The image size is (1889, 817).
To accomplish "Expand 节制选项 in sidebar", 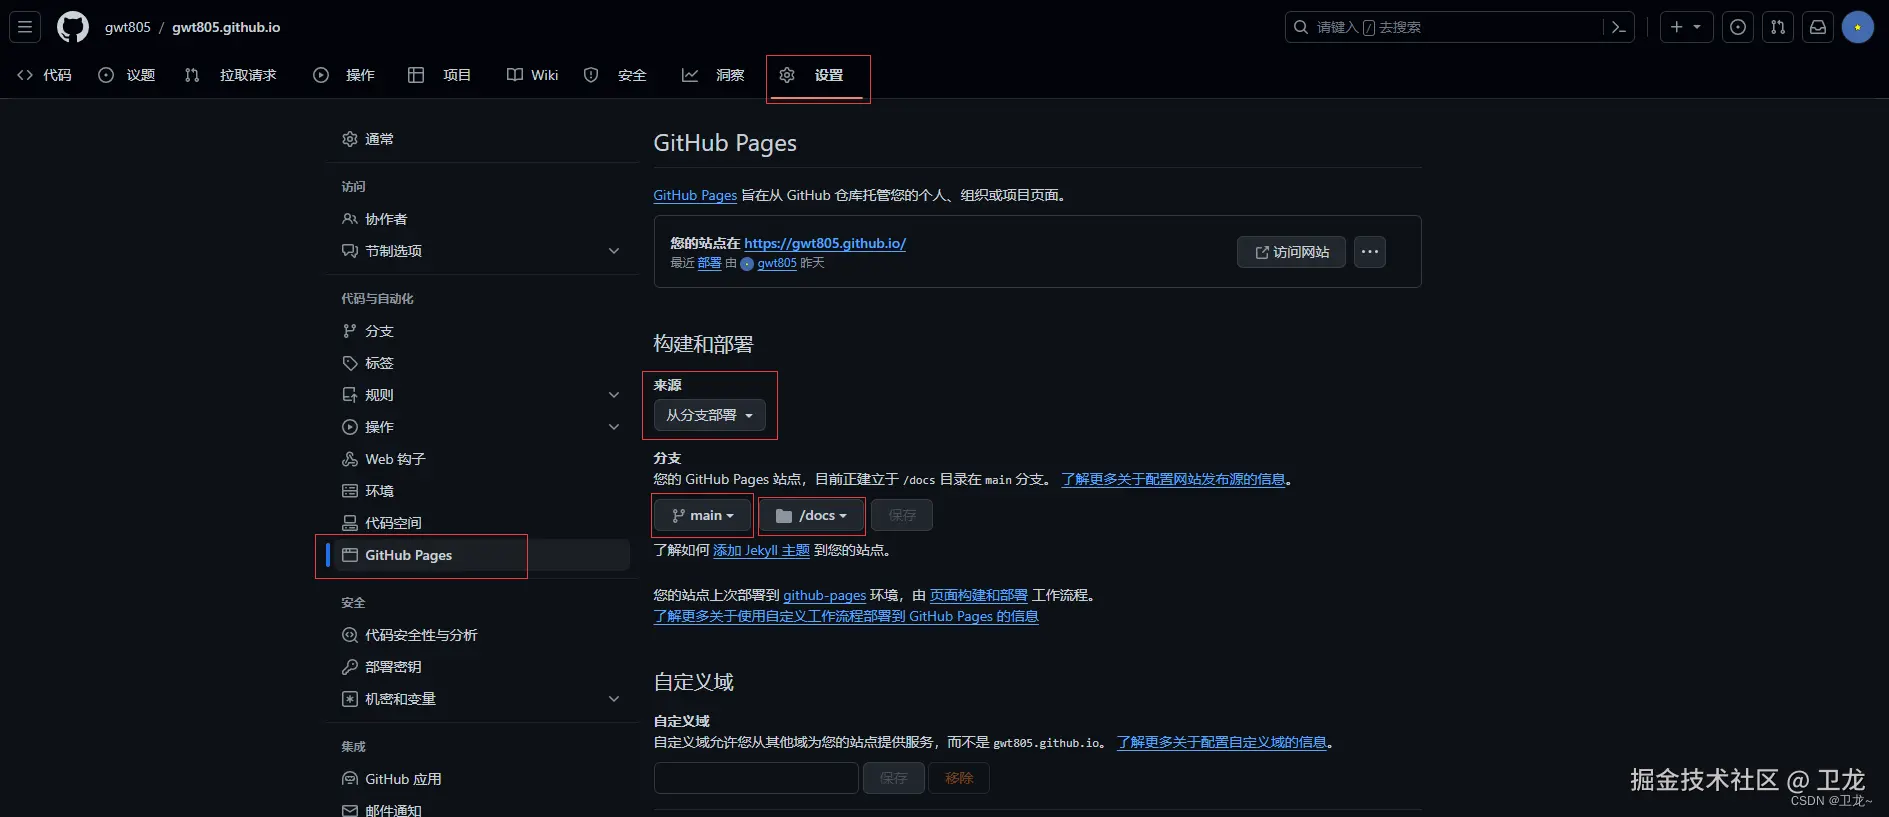I will click(x=484, y=251).
